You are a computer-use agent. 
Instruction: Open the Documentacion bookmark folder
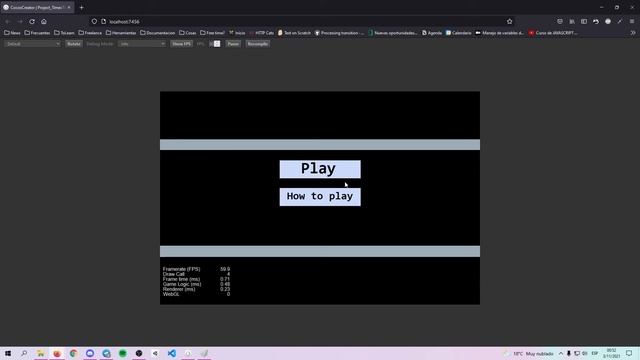158,33
